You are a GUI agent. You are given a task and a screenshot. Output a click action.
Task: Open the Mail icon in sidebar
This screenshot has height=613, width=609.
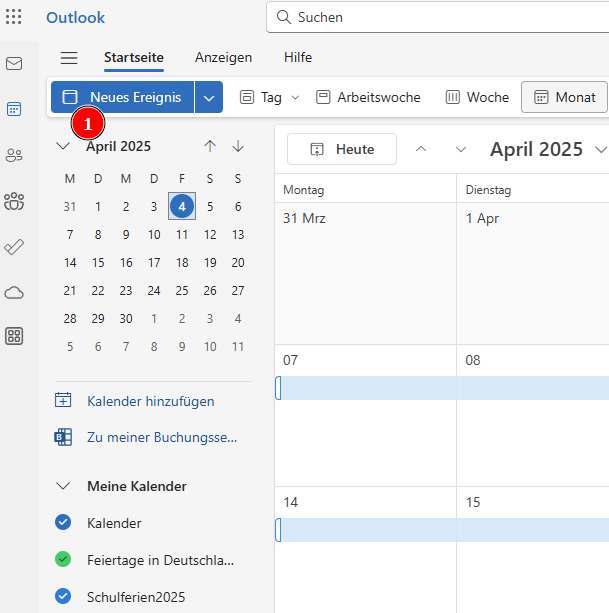[x=14, y=63]
